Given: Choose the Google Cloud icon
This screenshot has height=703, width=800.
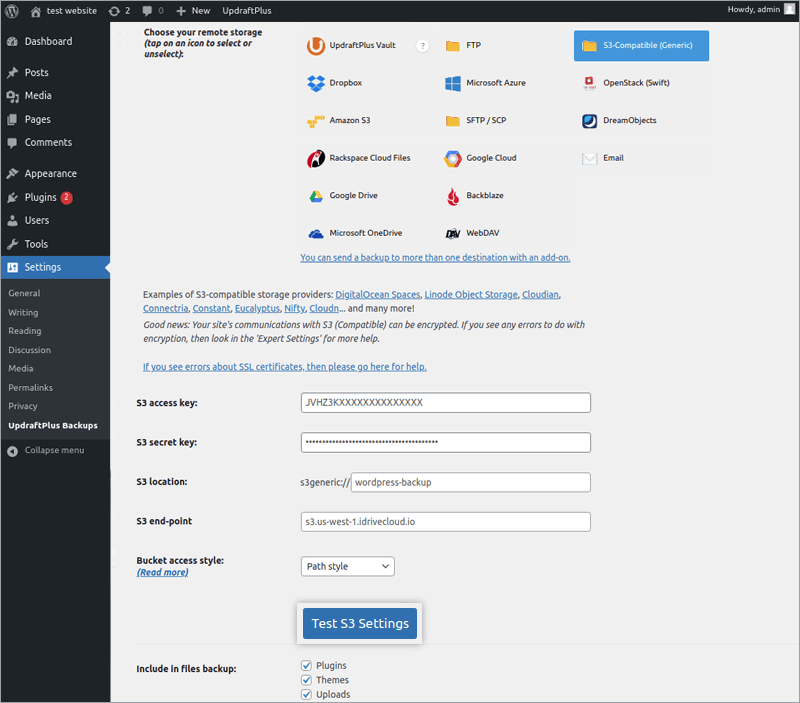Looking at the screenshot, I should click(x=453, y=159).
